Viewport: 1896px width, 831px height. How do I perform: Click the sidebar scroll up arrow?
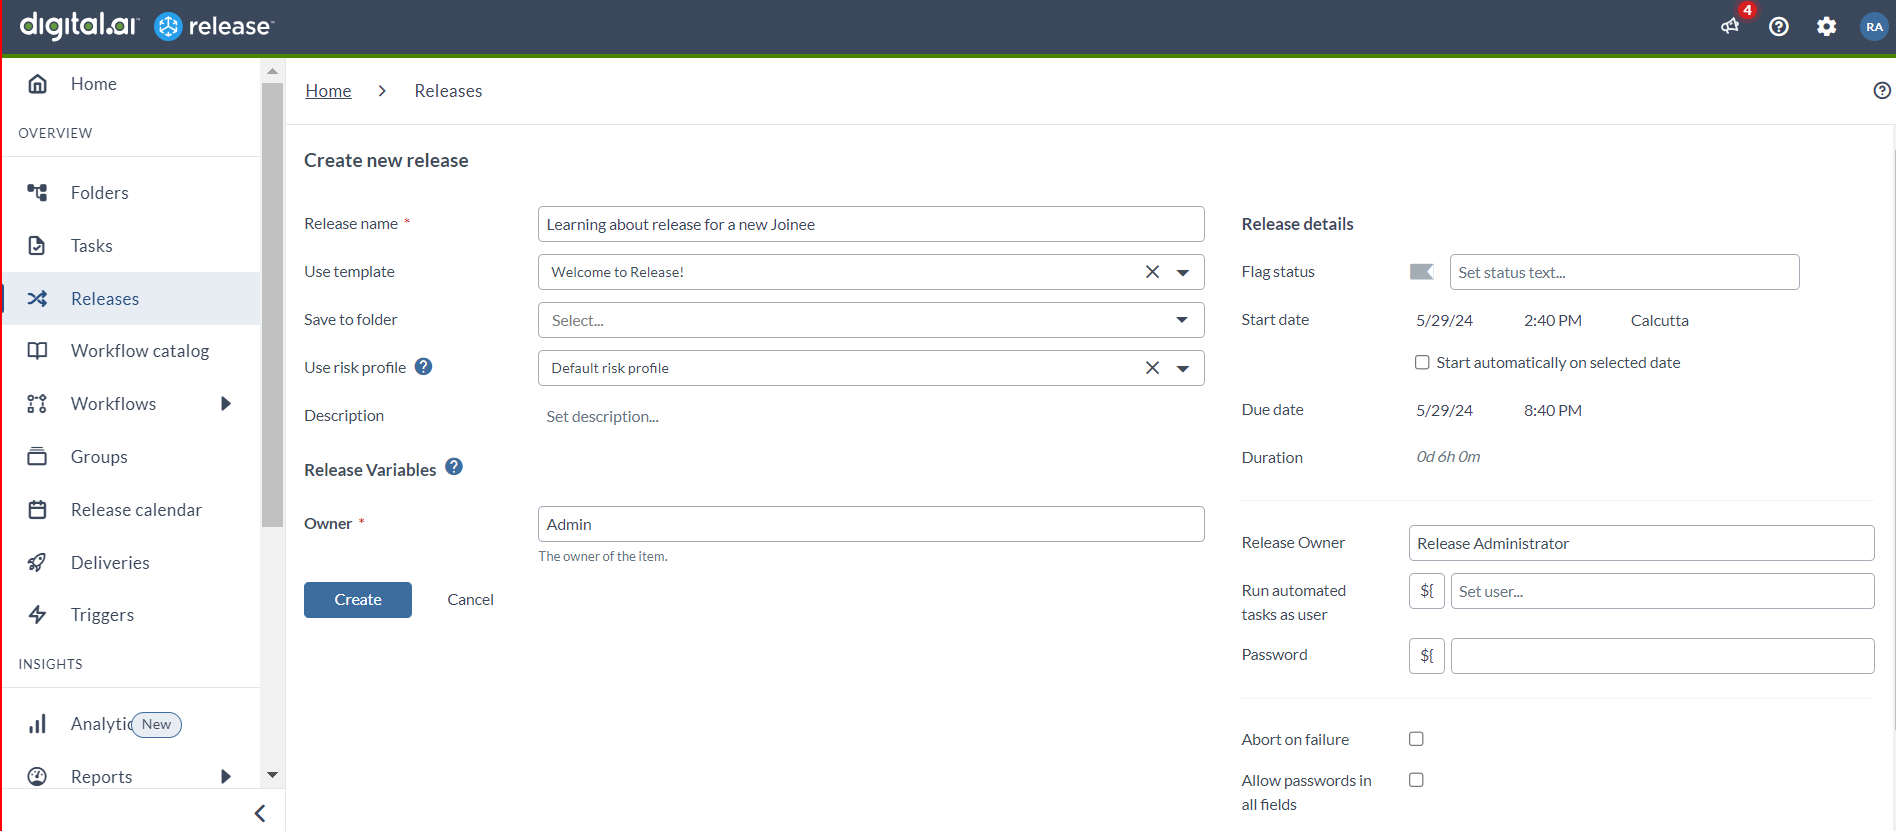click(272, 71)
